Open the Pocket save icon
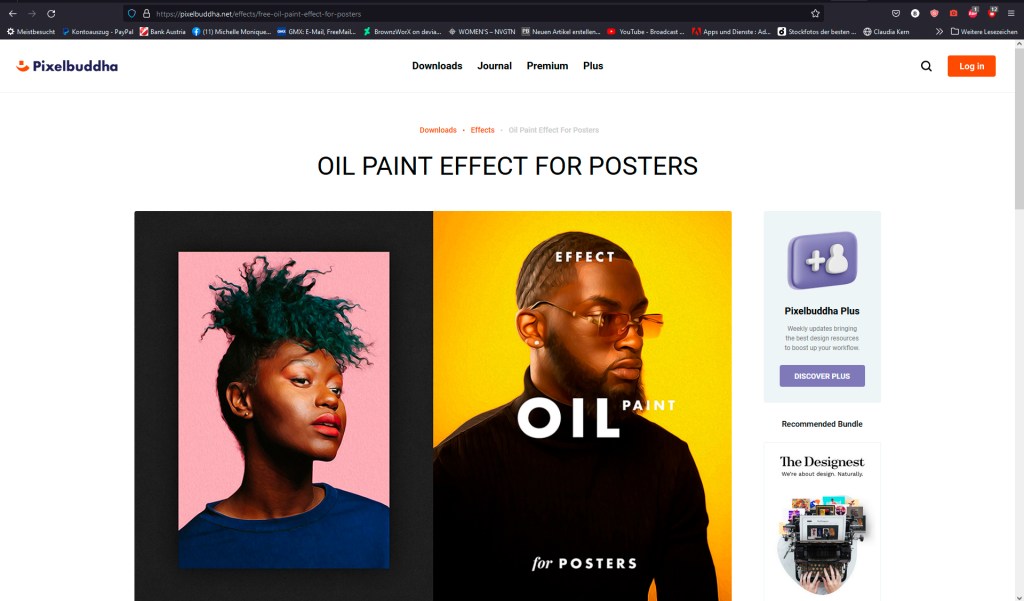Viewport: 1024px width, 601px height. (x=896, y=13)
